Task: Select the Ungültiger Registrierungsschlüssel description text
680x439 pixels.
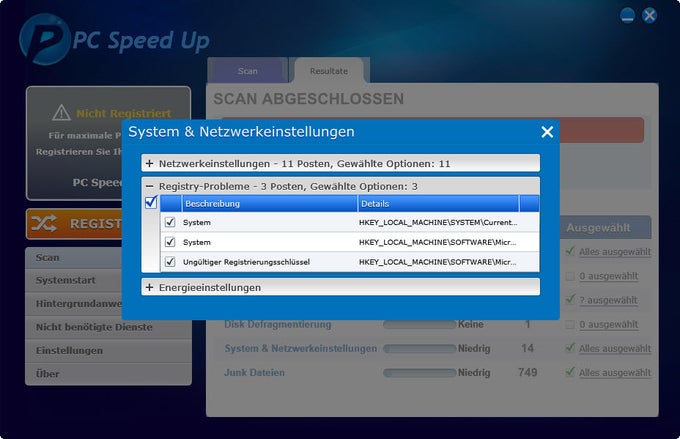Action: [246, 262]
